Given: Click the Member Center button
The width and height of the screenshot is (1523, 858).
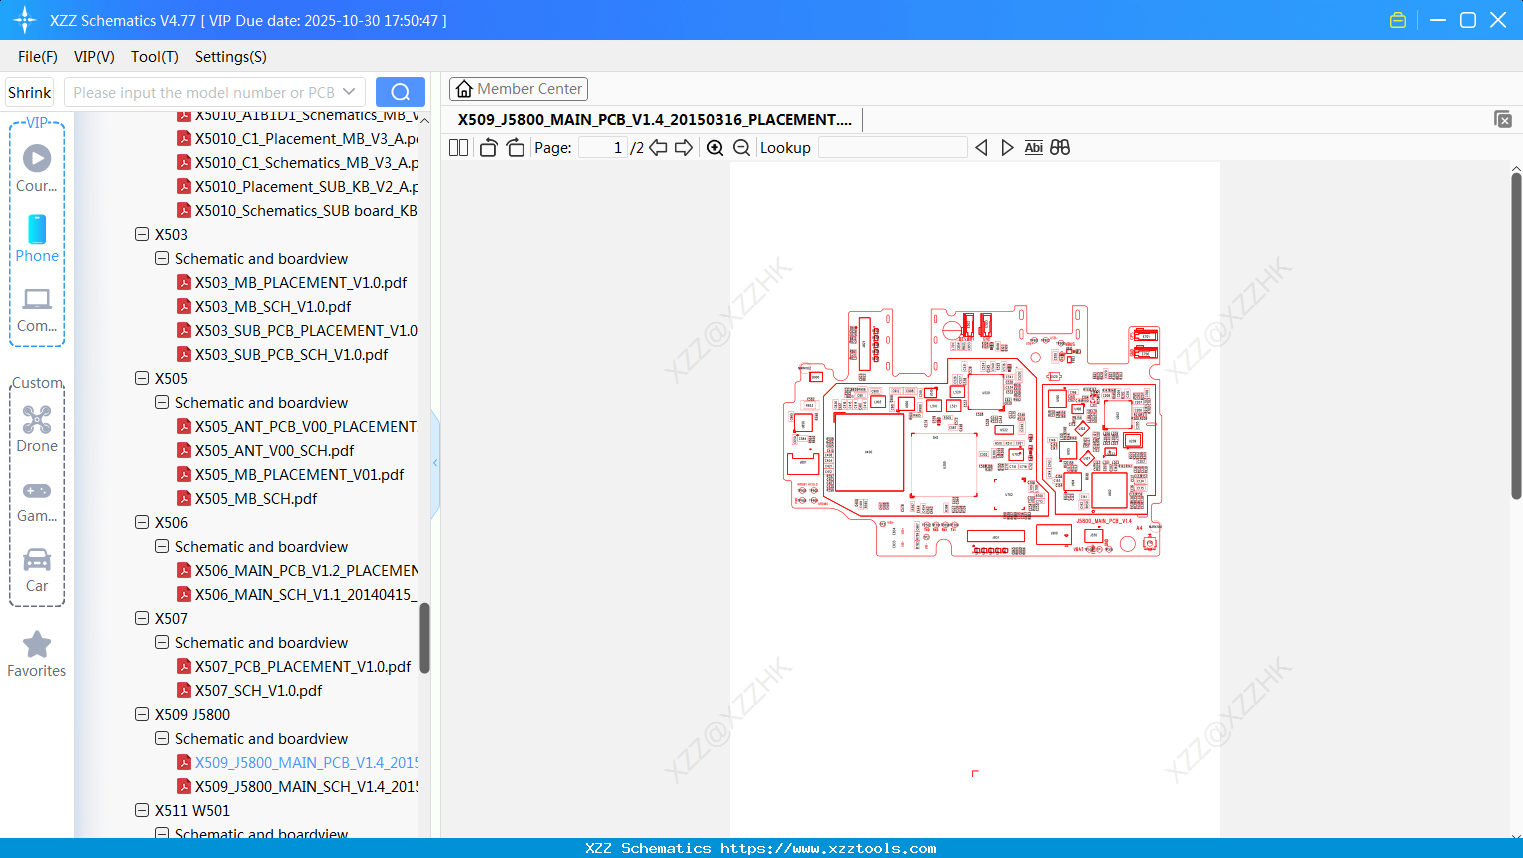Looking at the screenshot, I should (518, 88).
